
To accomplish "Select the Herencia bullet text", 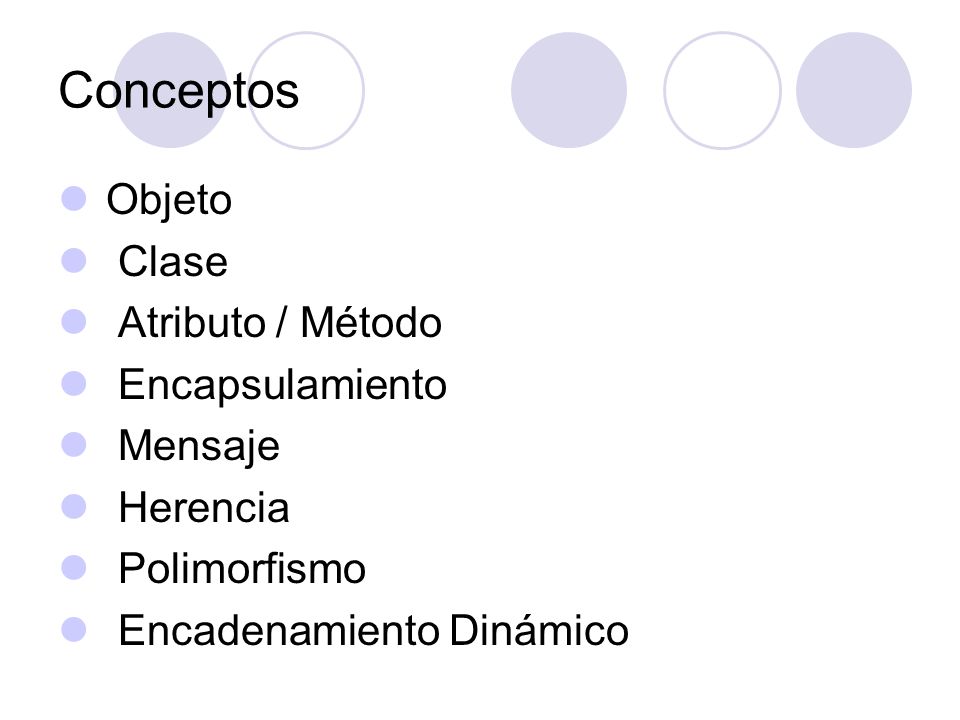I will pos(204,507).
